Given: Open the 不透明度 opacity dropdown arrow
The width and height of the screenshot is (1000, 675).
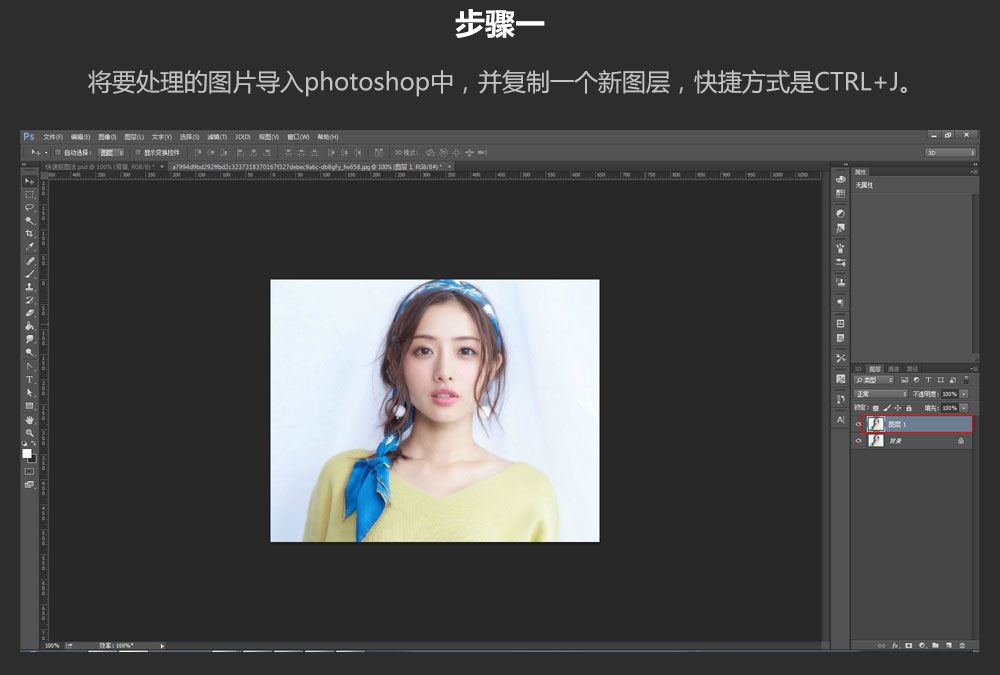Looking at the screenshot, I should 963,394.
